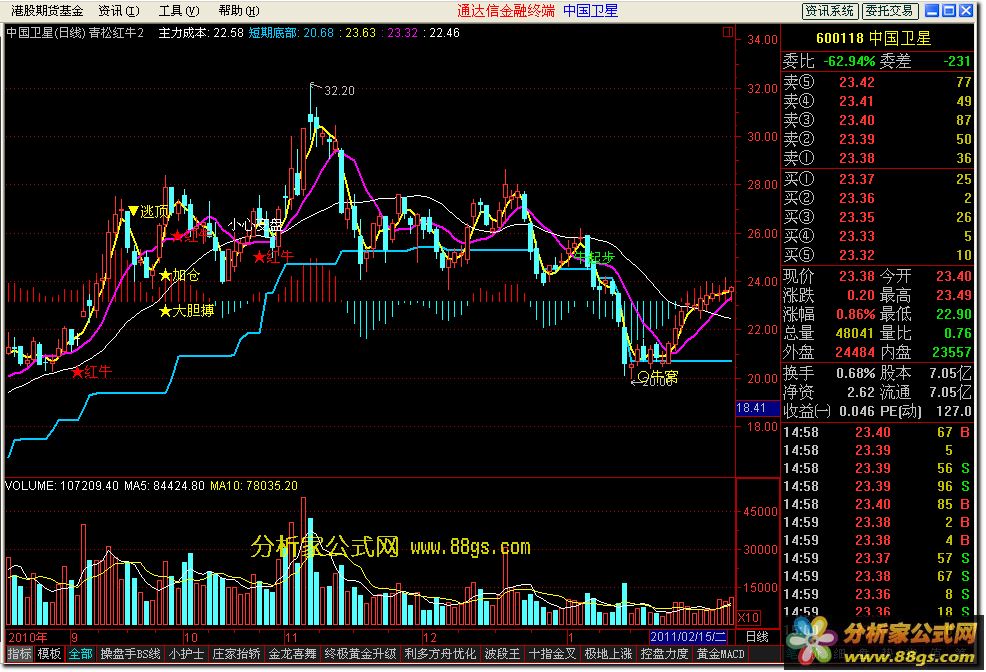Click the 委托交易 button
Image resolution: width=986 pixels, height=672 pixels.
coord(889,11)
